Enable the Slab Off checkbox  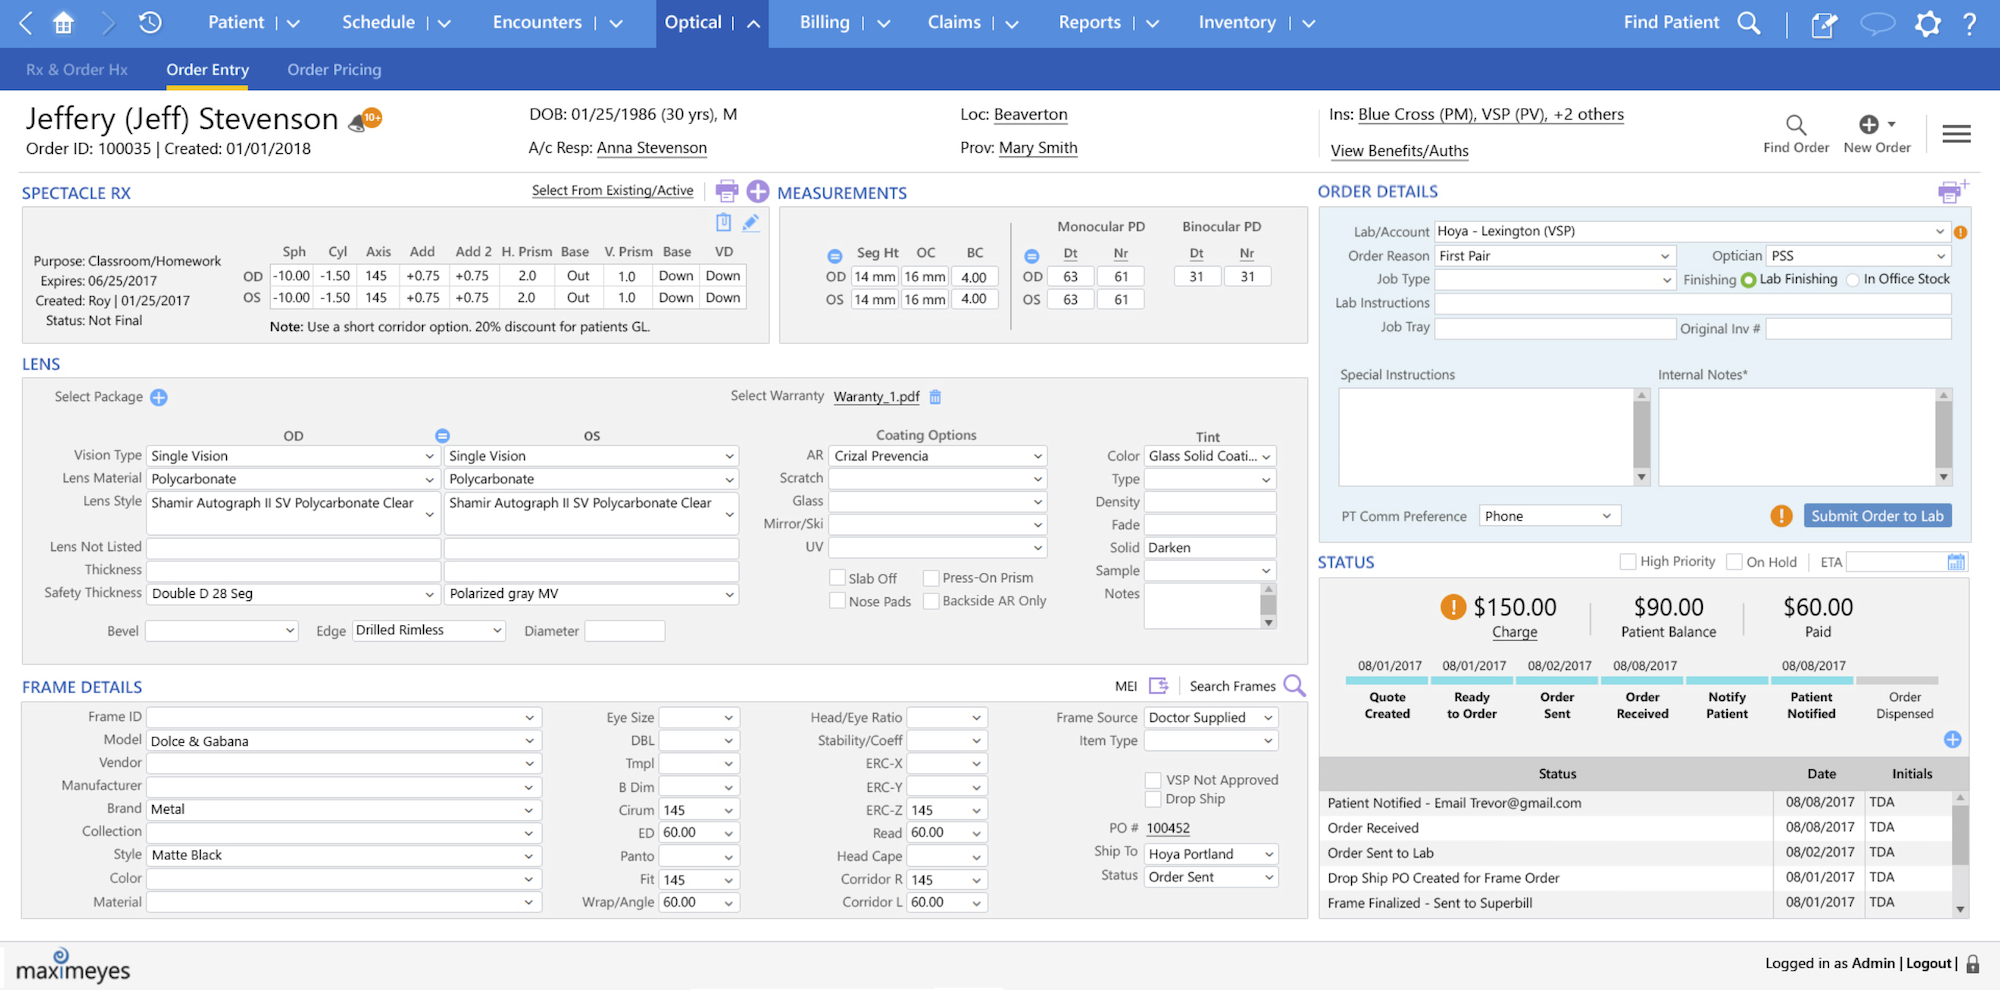pyautogui.click(x=837, y=578)
